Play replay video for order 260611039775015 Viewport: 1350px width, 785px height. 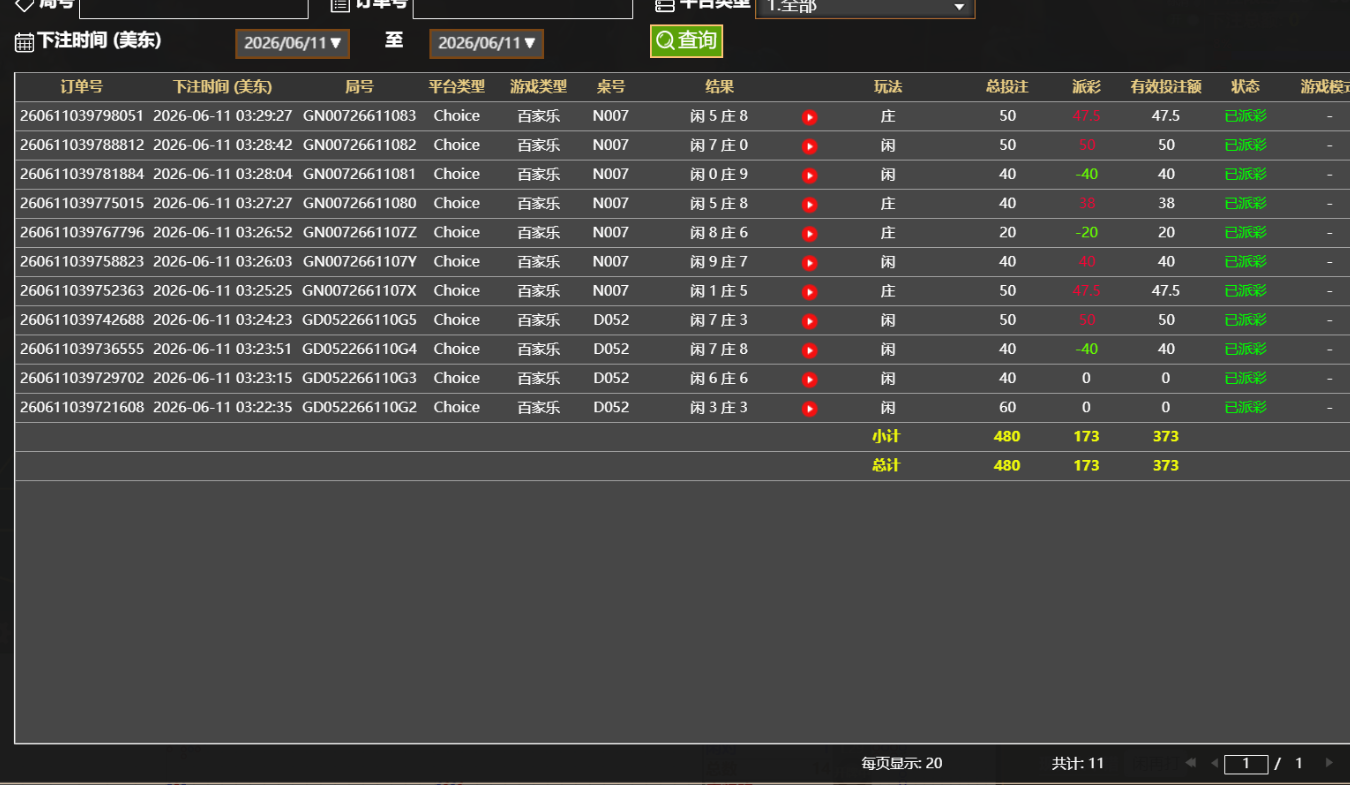pyautogui.click(x=810, y=204)
